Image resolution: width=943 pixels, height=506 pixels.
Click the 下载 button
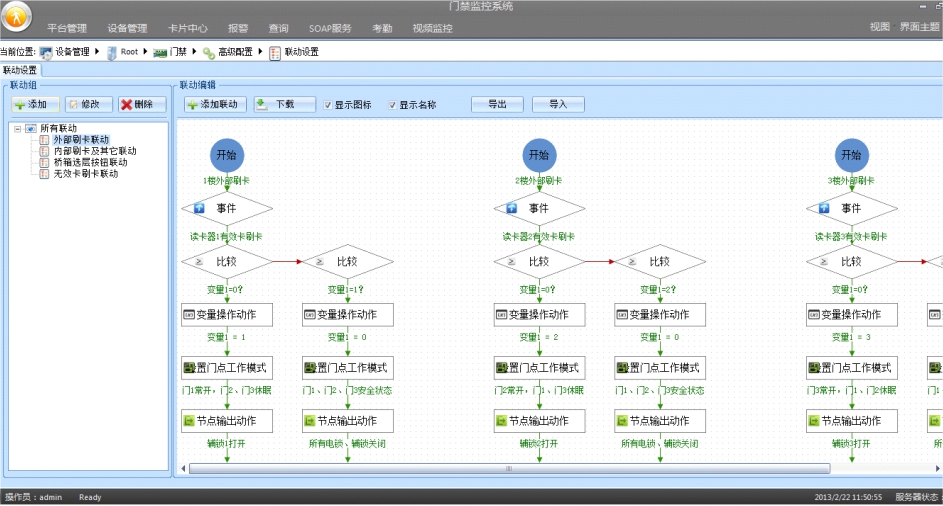tap(284, 105)
